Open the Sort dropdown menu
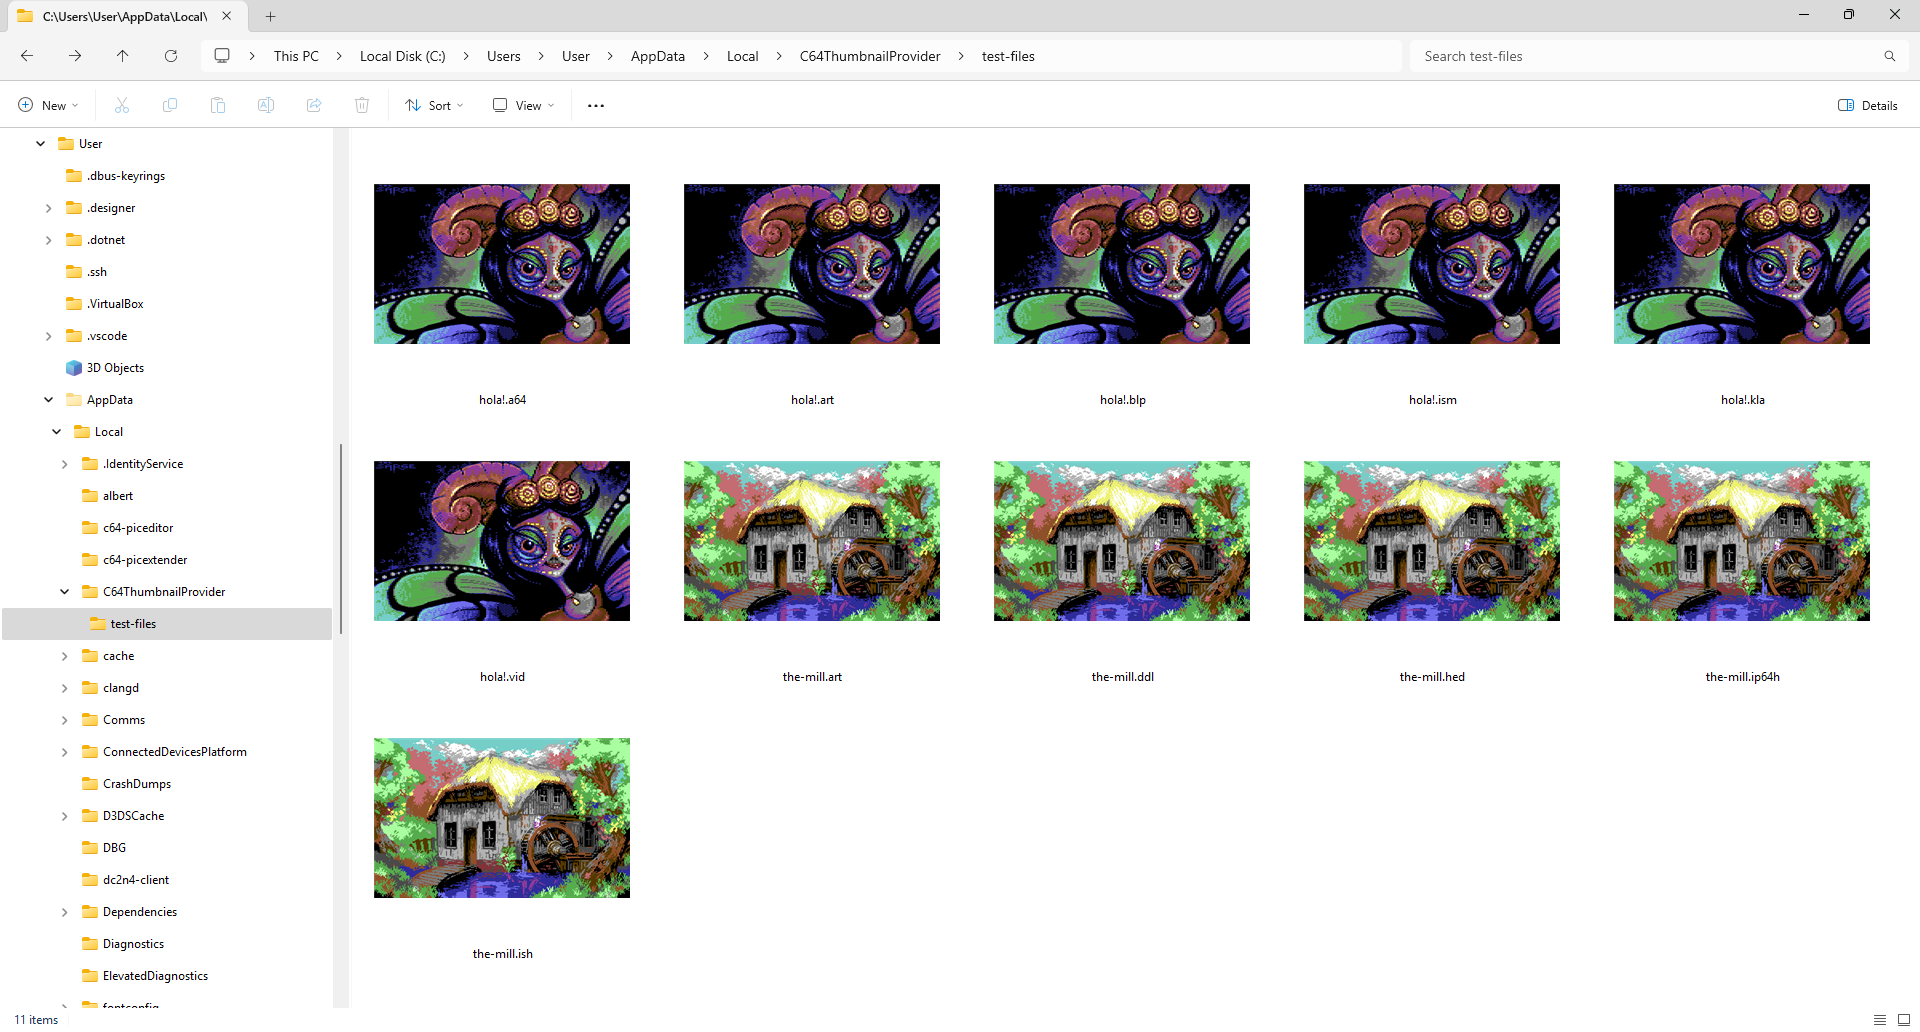1920x1032 pixels. 434,105
